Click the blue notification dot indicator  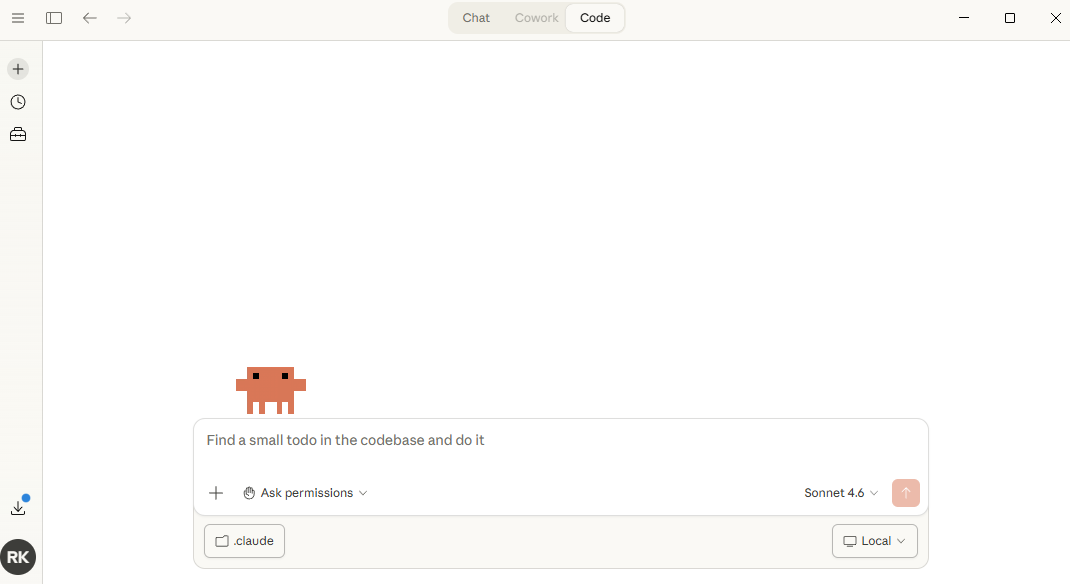coord(25,497)
